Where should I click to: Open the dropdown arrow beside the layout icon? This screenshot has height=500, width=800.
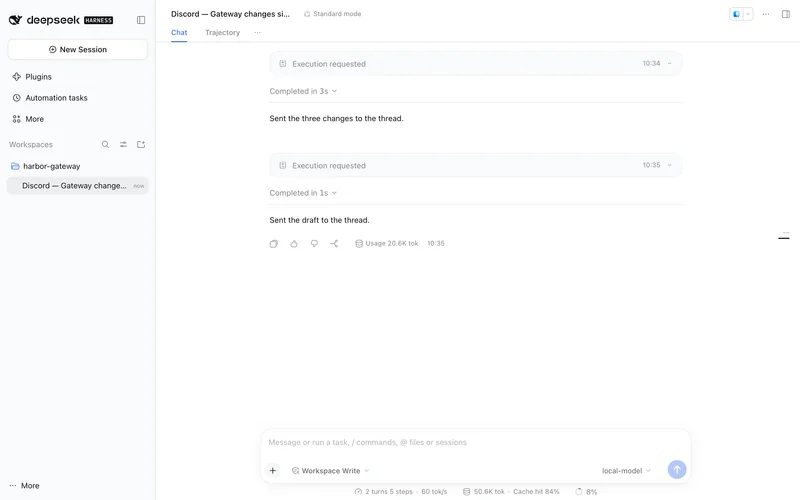(747, 14)
